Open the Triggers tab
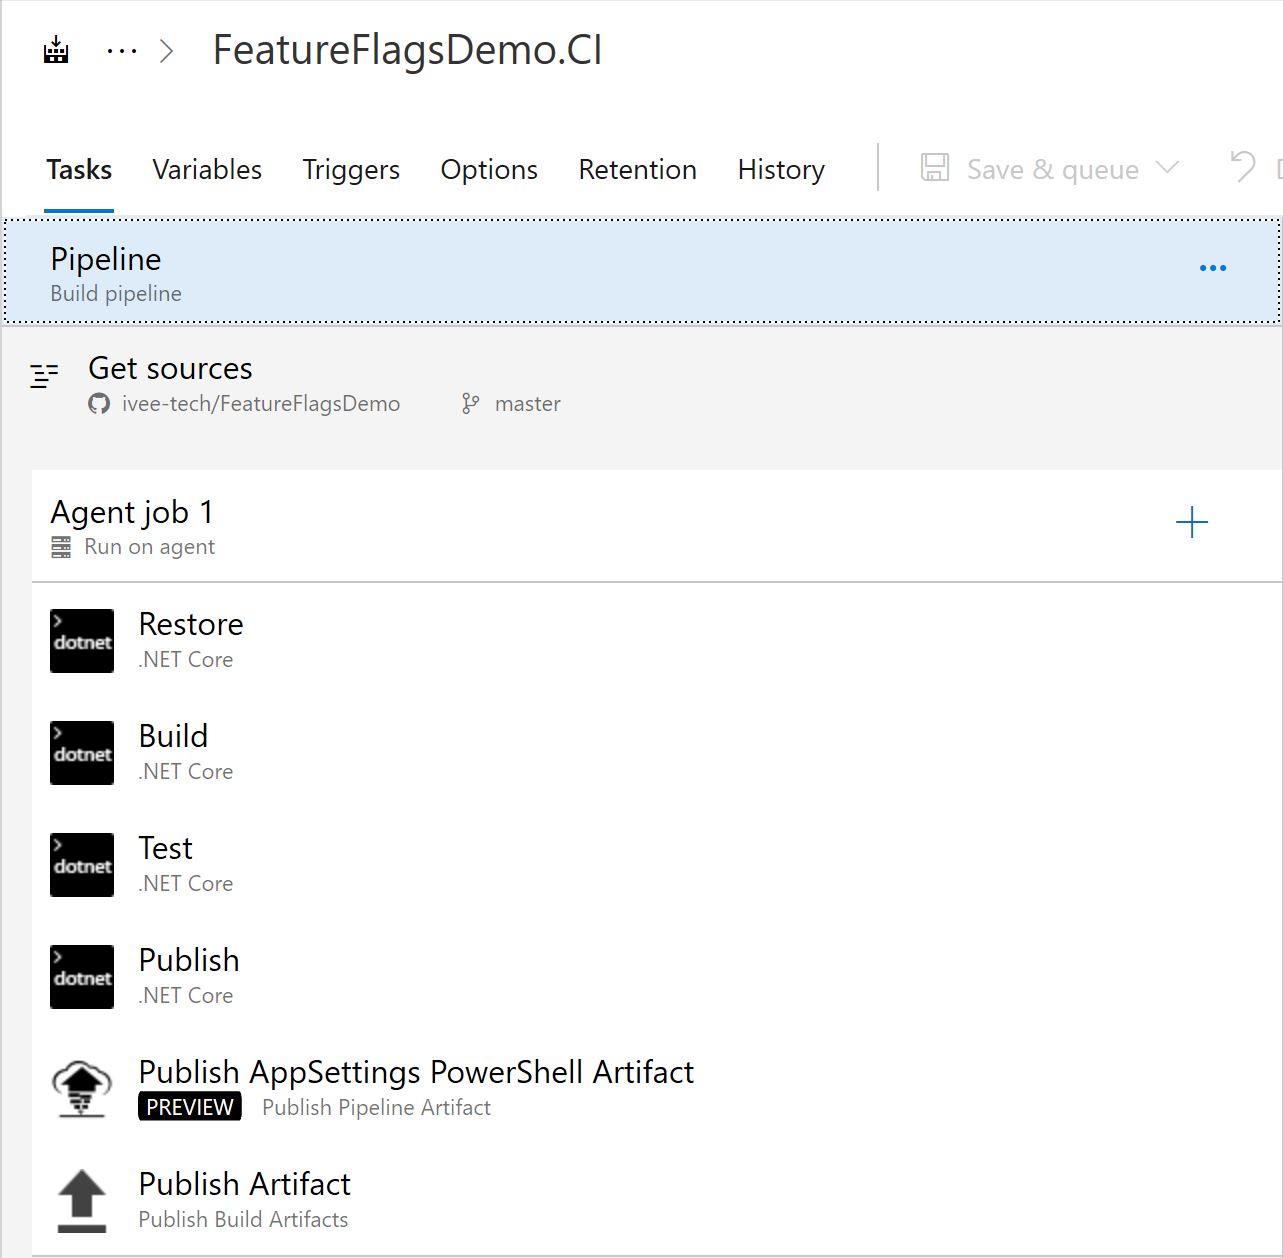This screenshot has height=1258, width=1283. 351,170
